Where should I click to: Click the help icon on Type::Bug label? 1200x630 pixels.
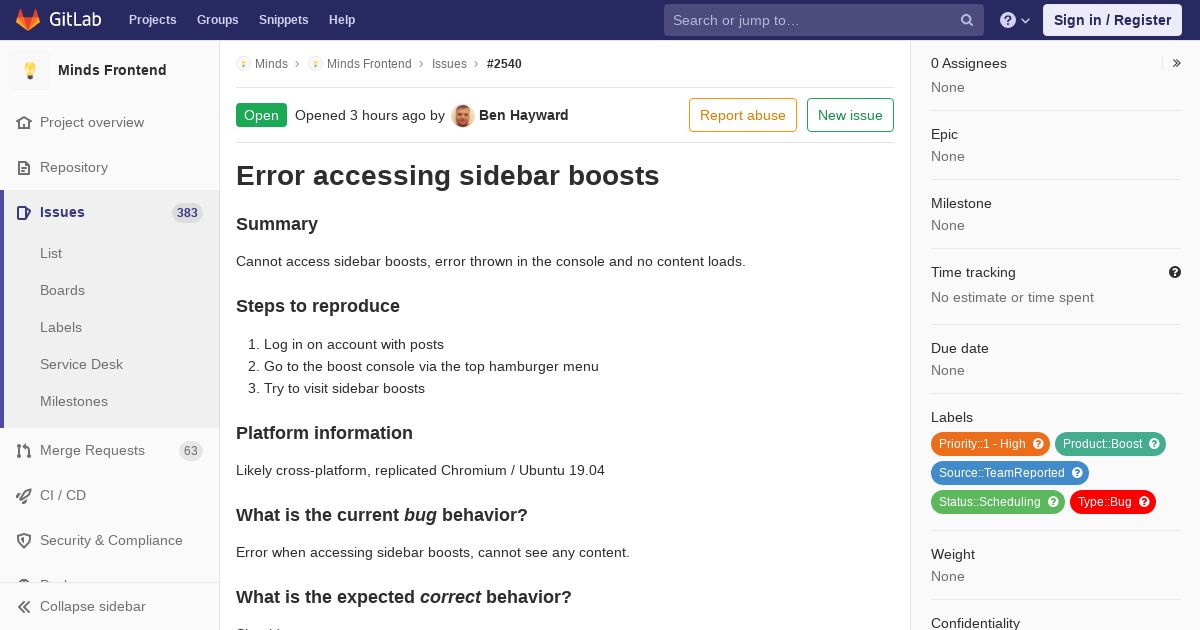coord(1144,502)
